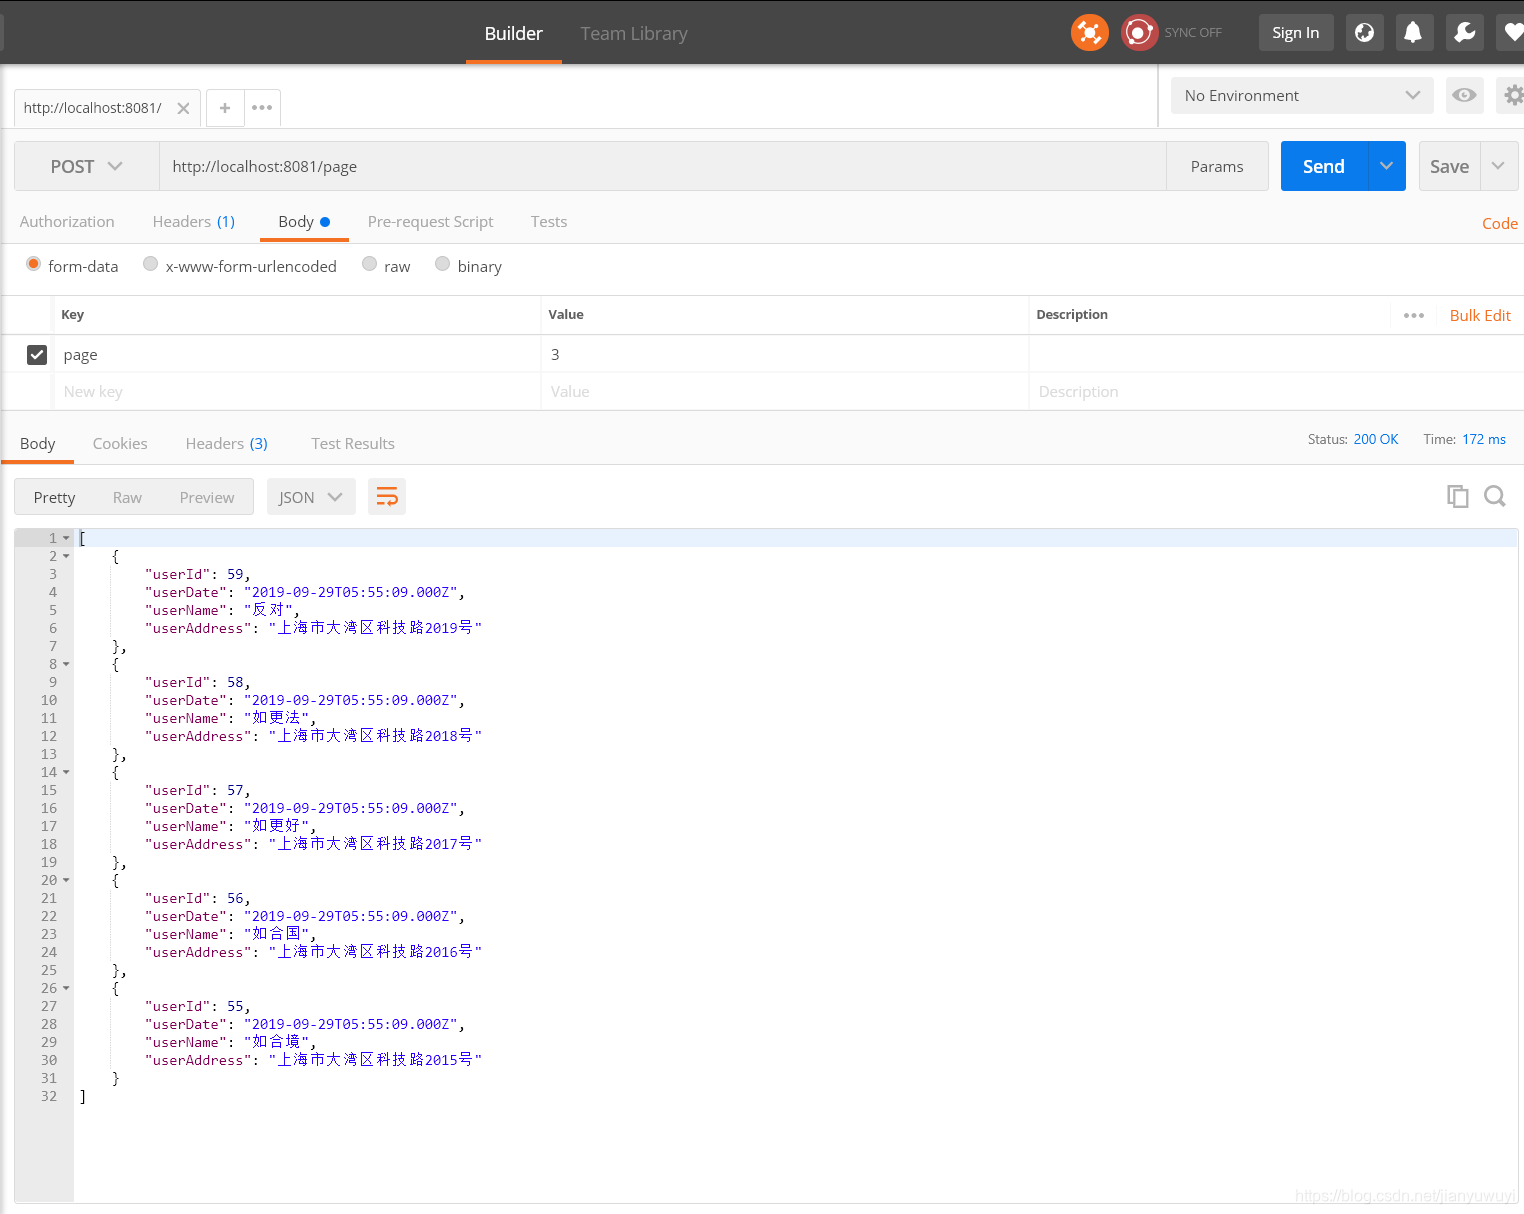Click the new row Description field

1276,391
